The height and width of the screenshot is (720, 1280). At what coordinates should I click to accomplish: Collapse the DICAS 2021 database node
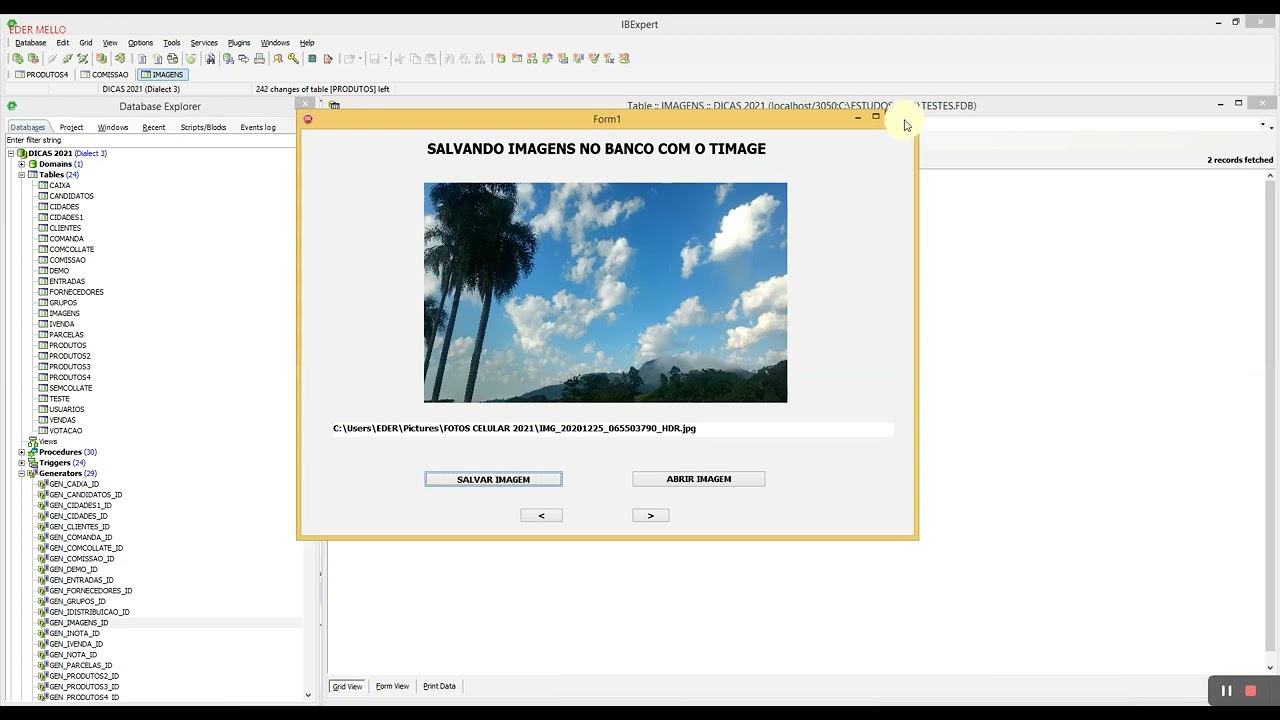coord(11,153)
